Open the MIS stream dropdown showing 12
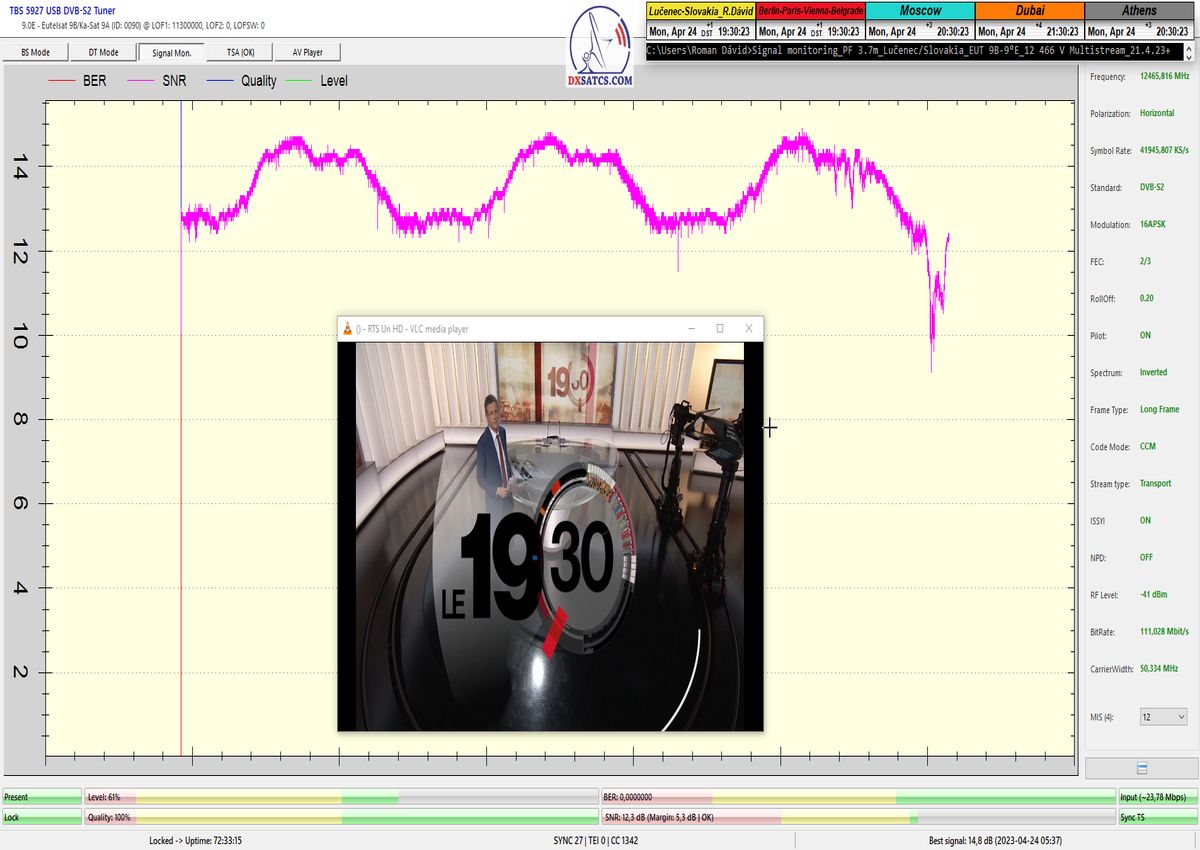 click(1165, 717)
